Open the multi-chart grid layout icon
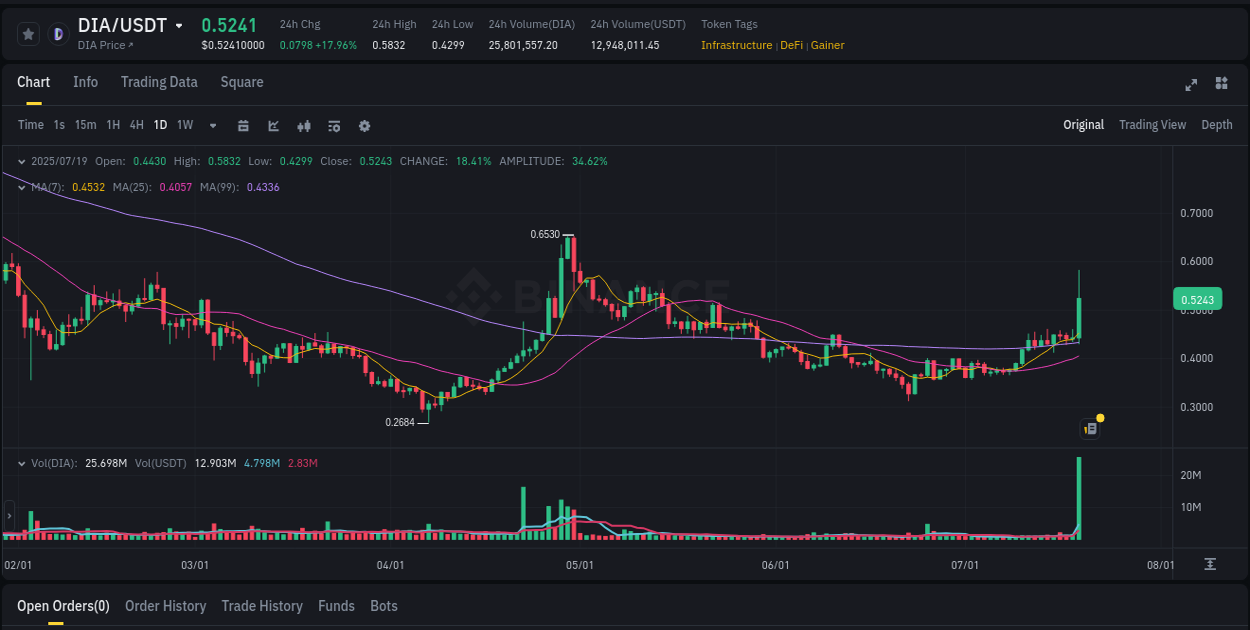Viewport: 1250px width, 630px height. (1221, 83)
